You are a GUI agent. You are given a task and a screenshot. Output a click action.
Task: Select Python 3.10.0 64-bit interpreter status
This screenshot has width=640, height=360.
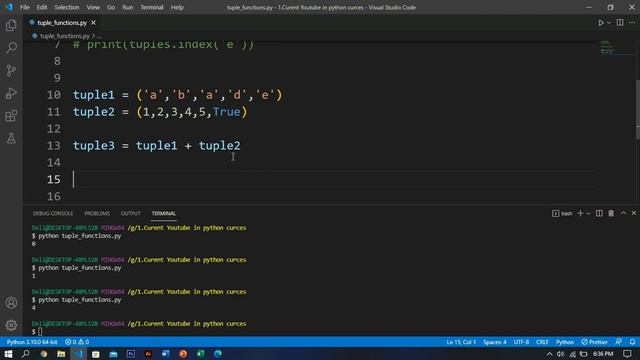[32, 342]
